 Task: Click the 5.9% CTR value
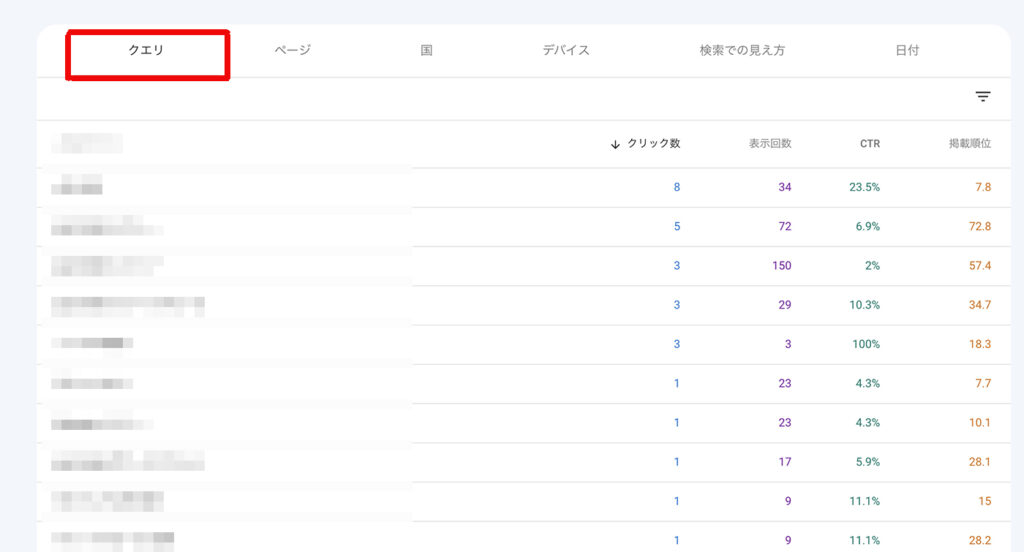(x=868, y=461)
